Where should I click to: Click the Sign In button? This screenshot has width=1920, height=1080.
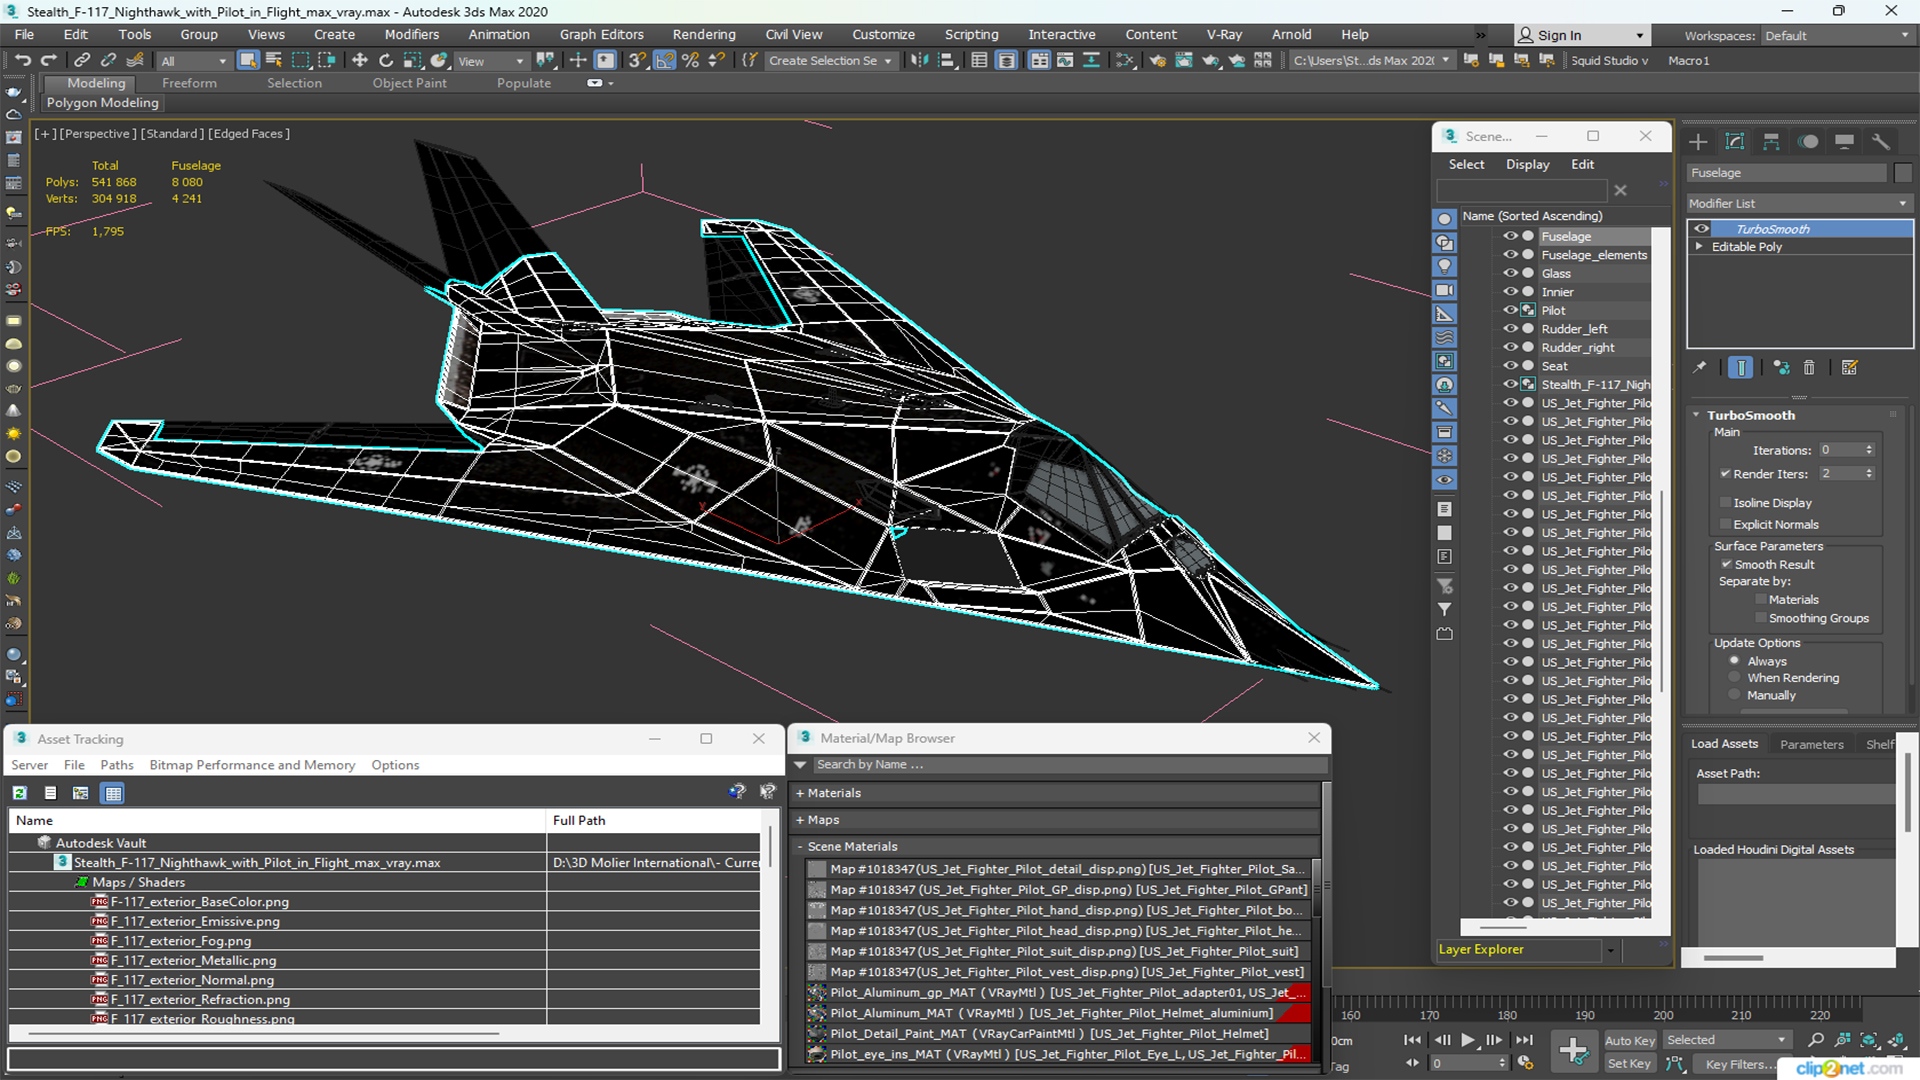tap(1581, 35)
